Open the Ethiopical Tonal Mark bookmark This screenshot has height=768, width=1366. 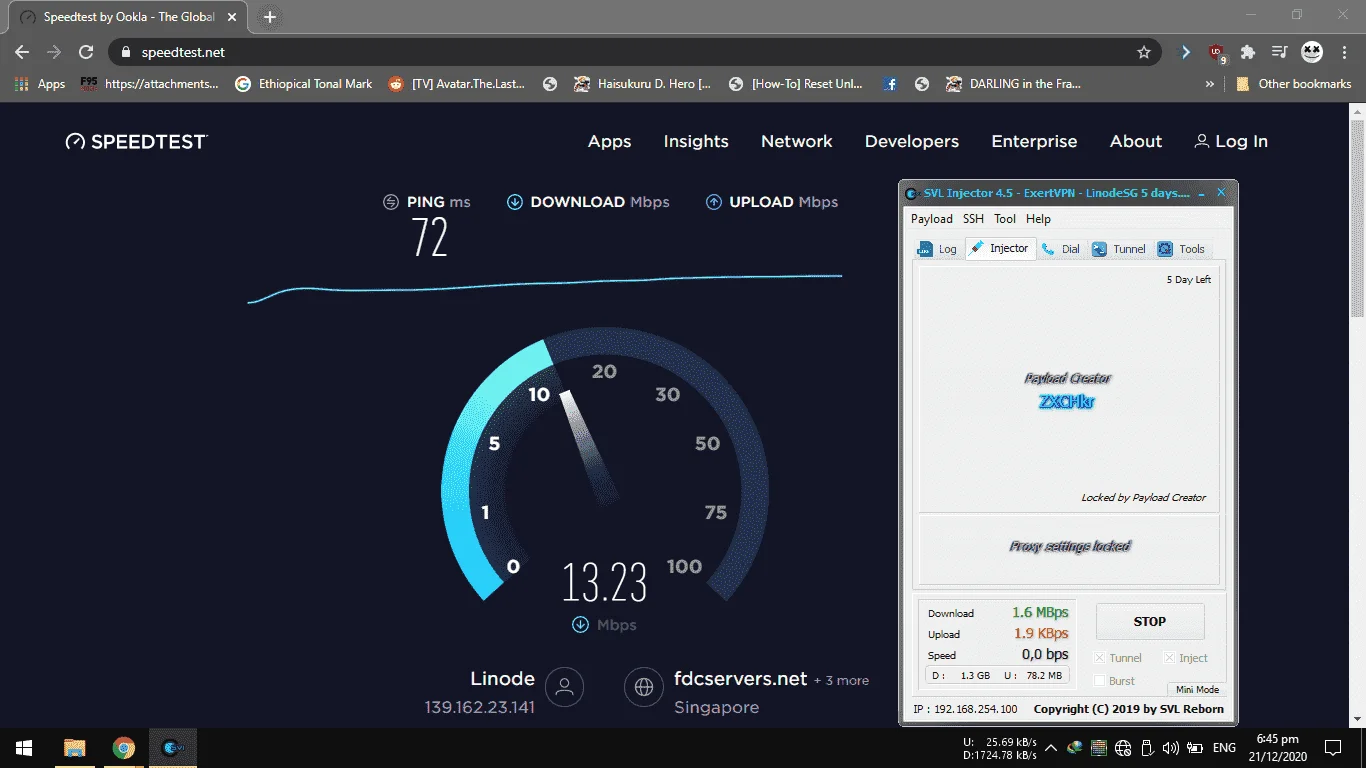point(303,84)
